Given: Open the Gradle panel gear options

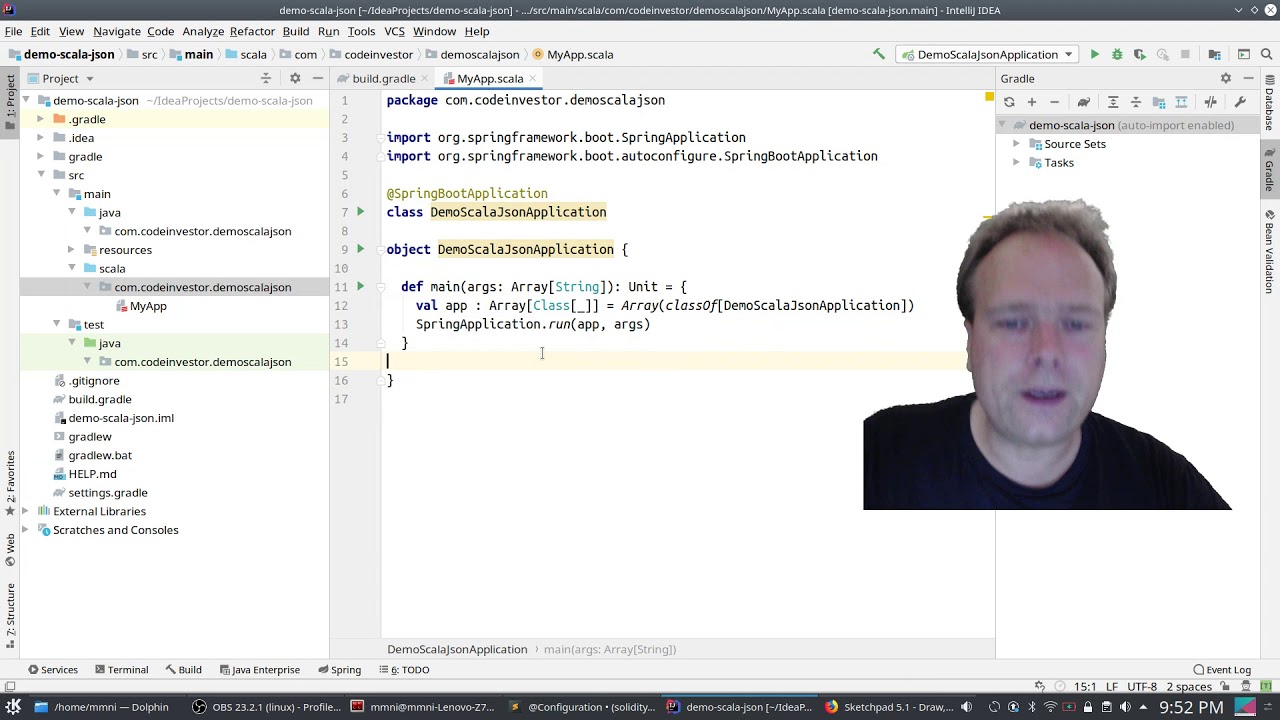Looking at the screenshot, I should (x=1226, y=79).
